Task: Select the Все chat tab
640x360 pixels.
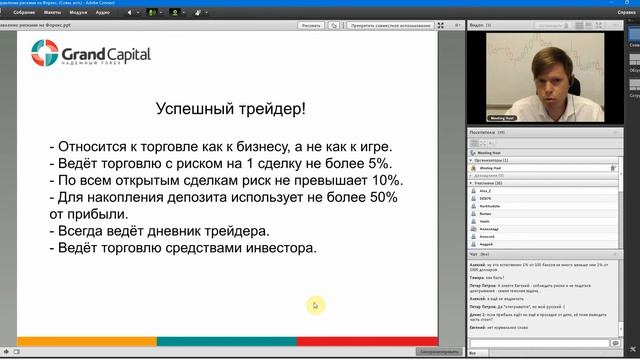Action: click(x=478, y=353)
